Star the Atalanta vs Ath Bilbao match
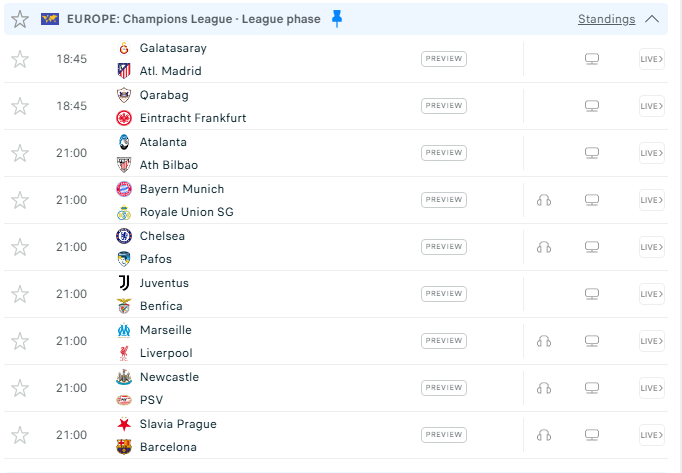 coord(20,153)
